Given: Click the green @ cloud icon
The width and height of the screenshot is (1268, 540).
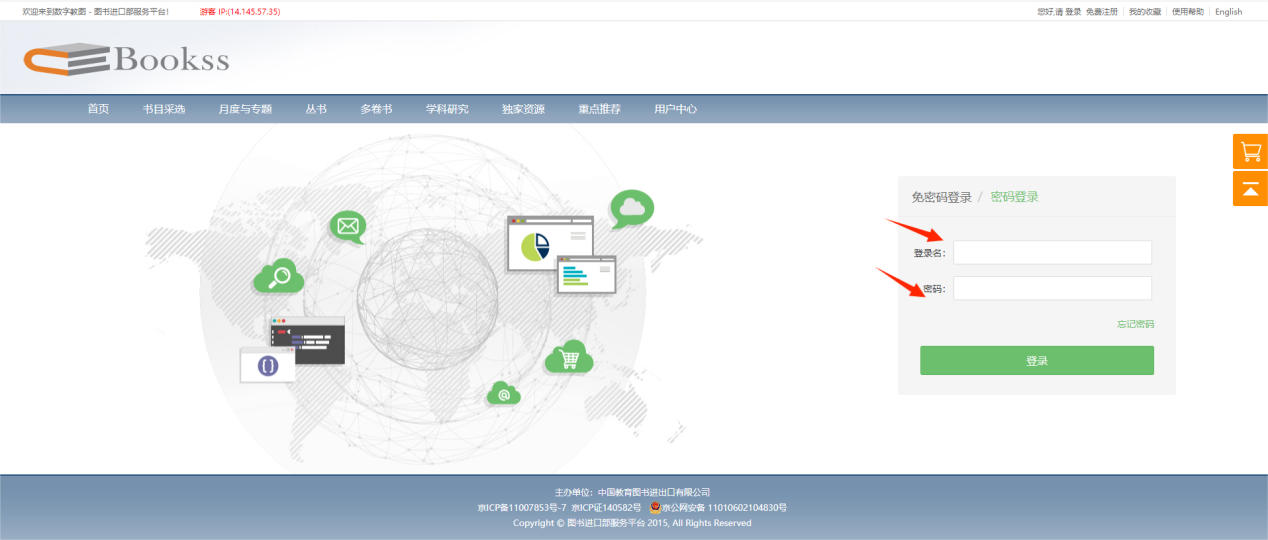Looking at the screenshot, I should [504, 395].
